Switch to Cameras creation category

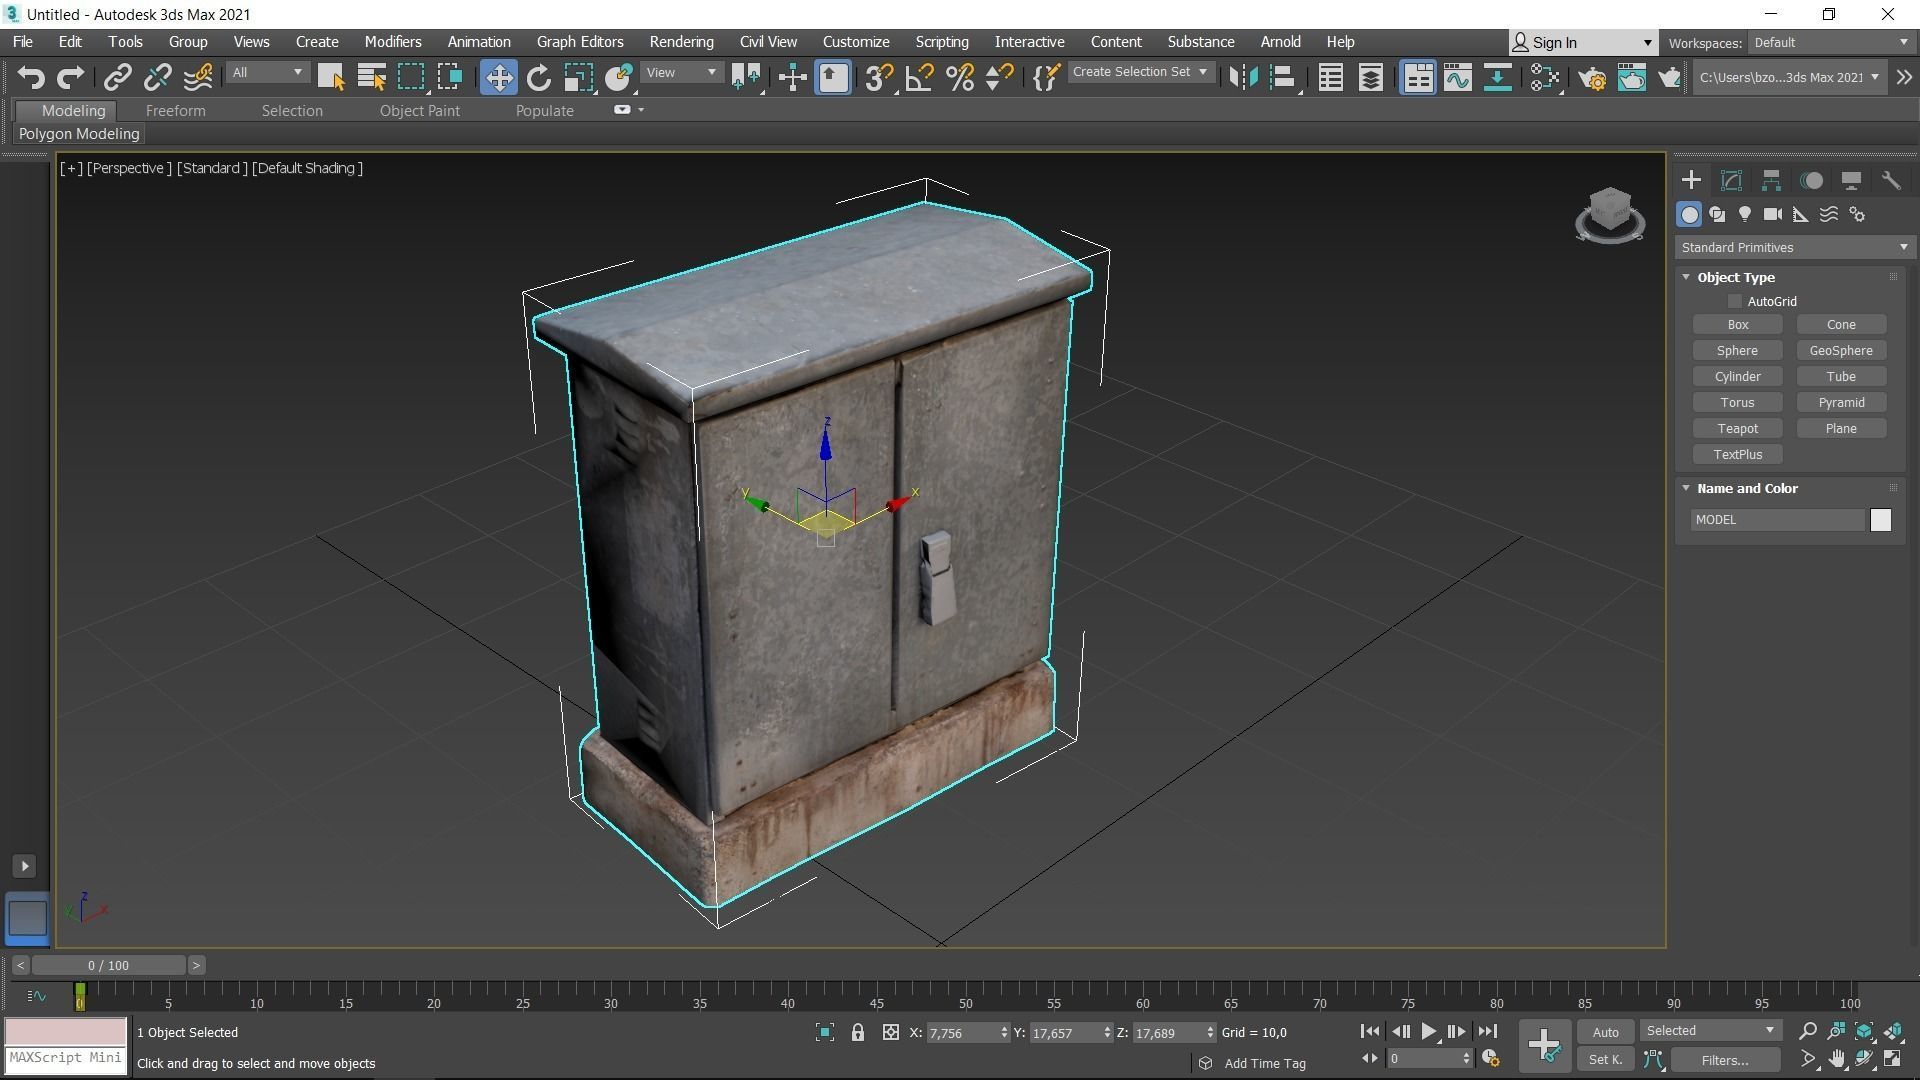[1772, 214]
